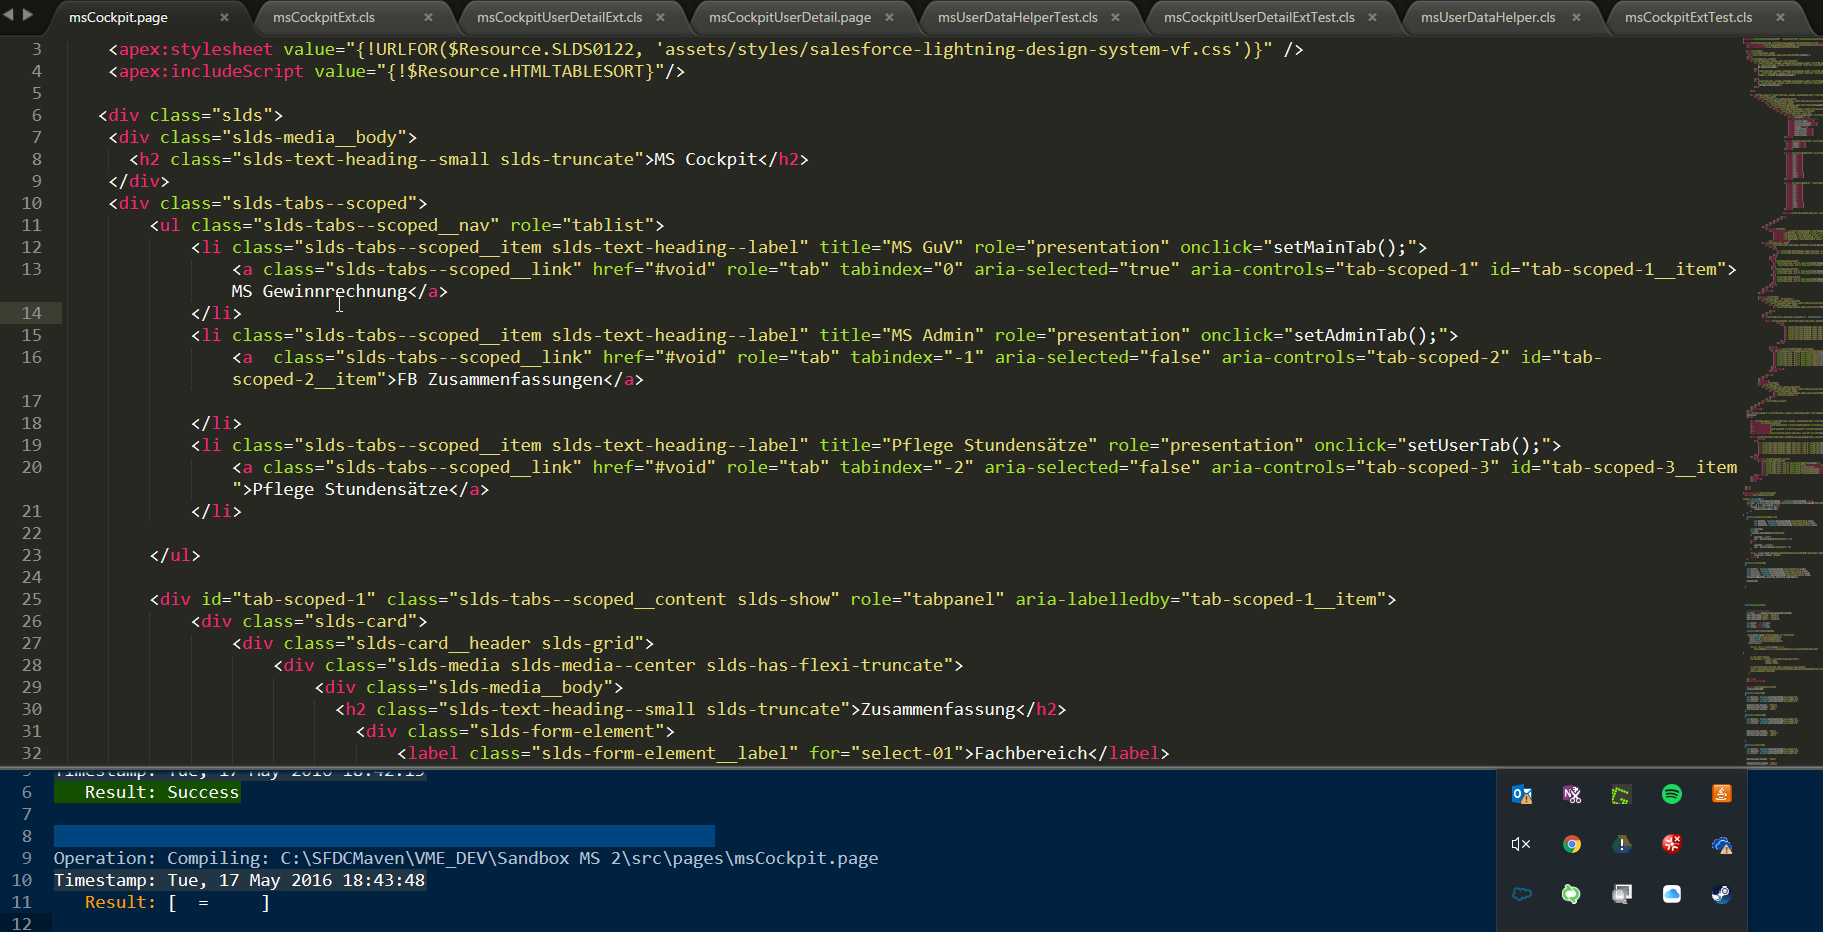Click the OneNote clipper tray icon
The height and width of the screenshot is (932, 1823).
click(1572, 794)
